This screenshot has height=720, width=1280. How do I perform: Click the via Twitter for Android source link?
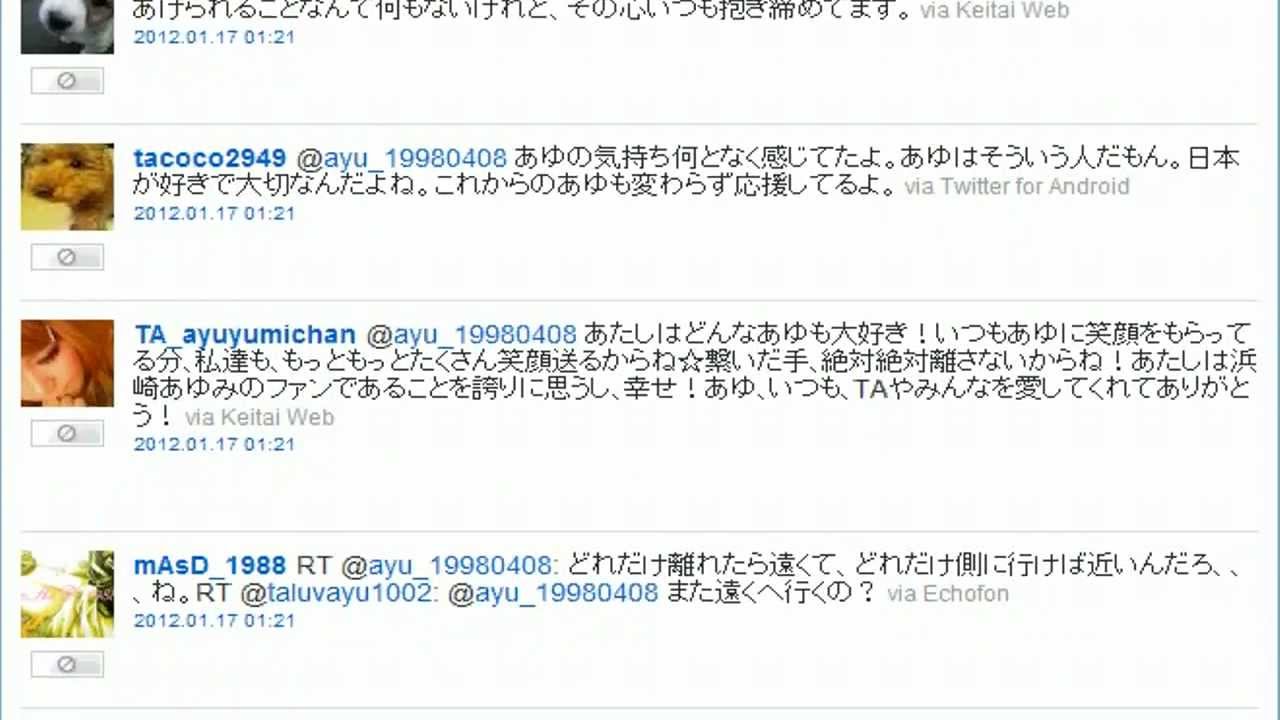click(1017, 187)
